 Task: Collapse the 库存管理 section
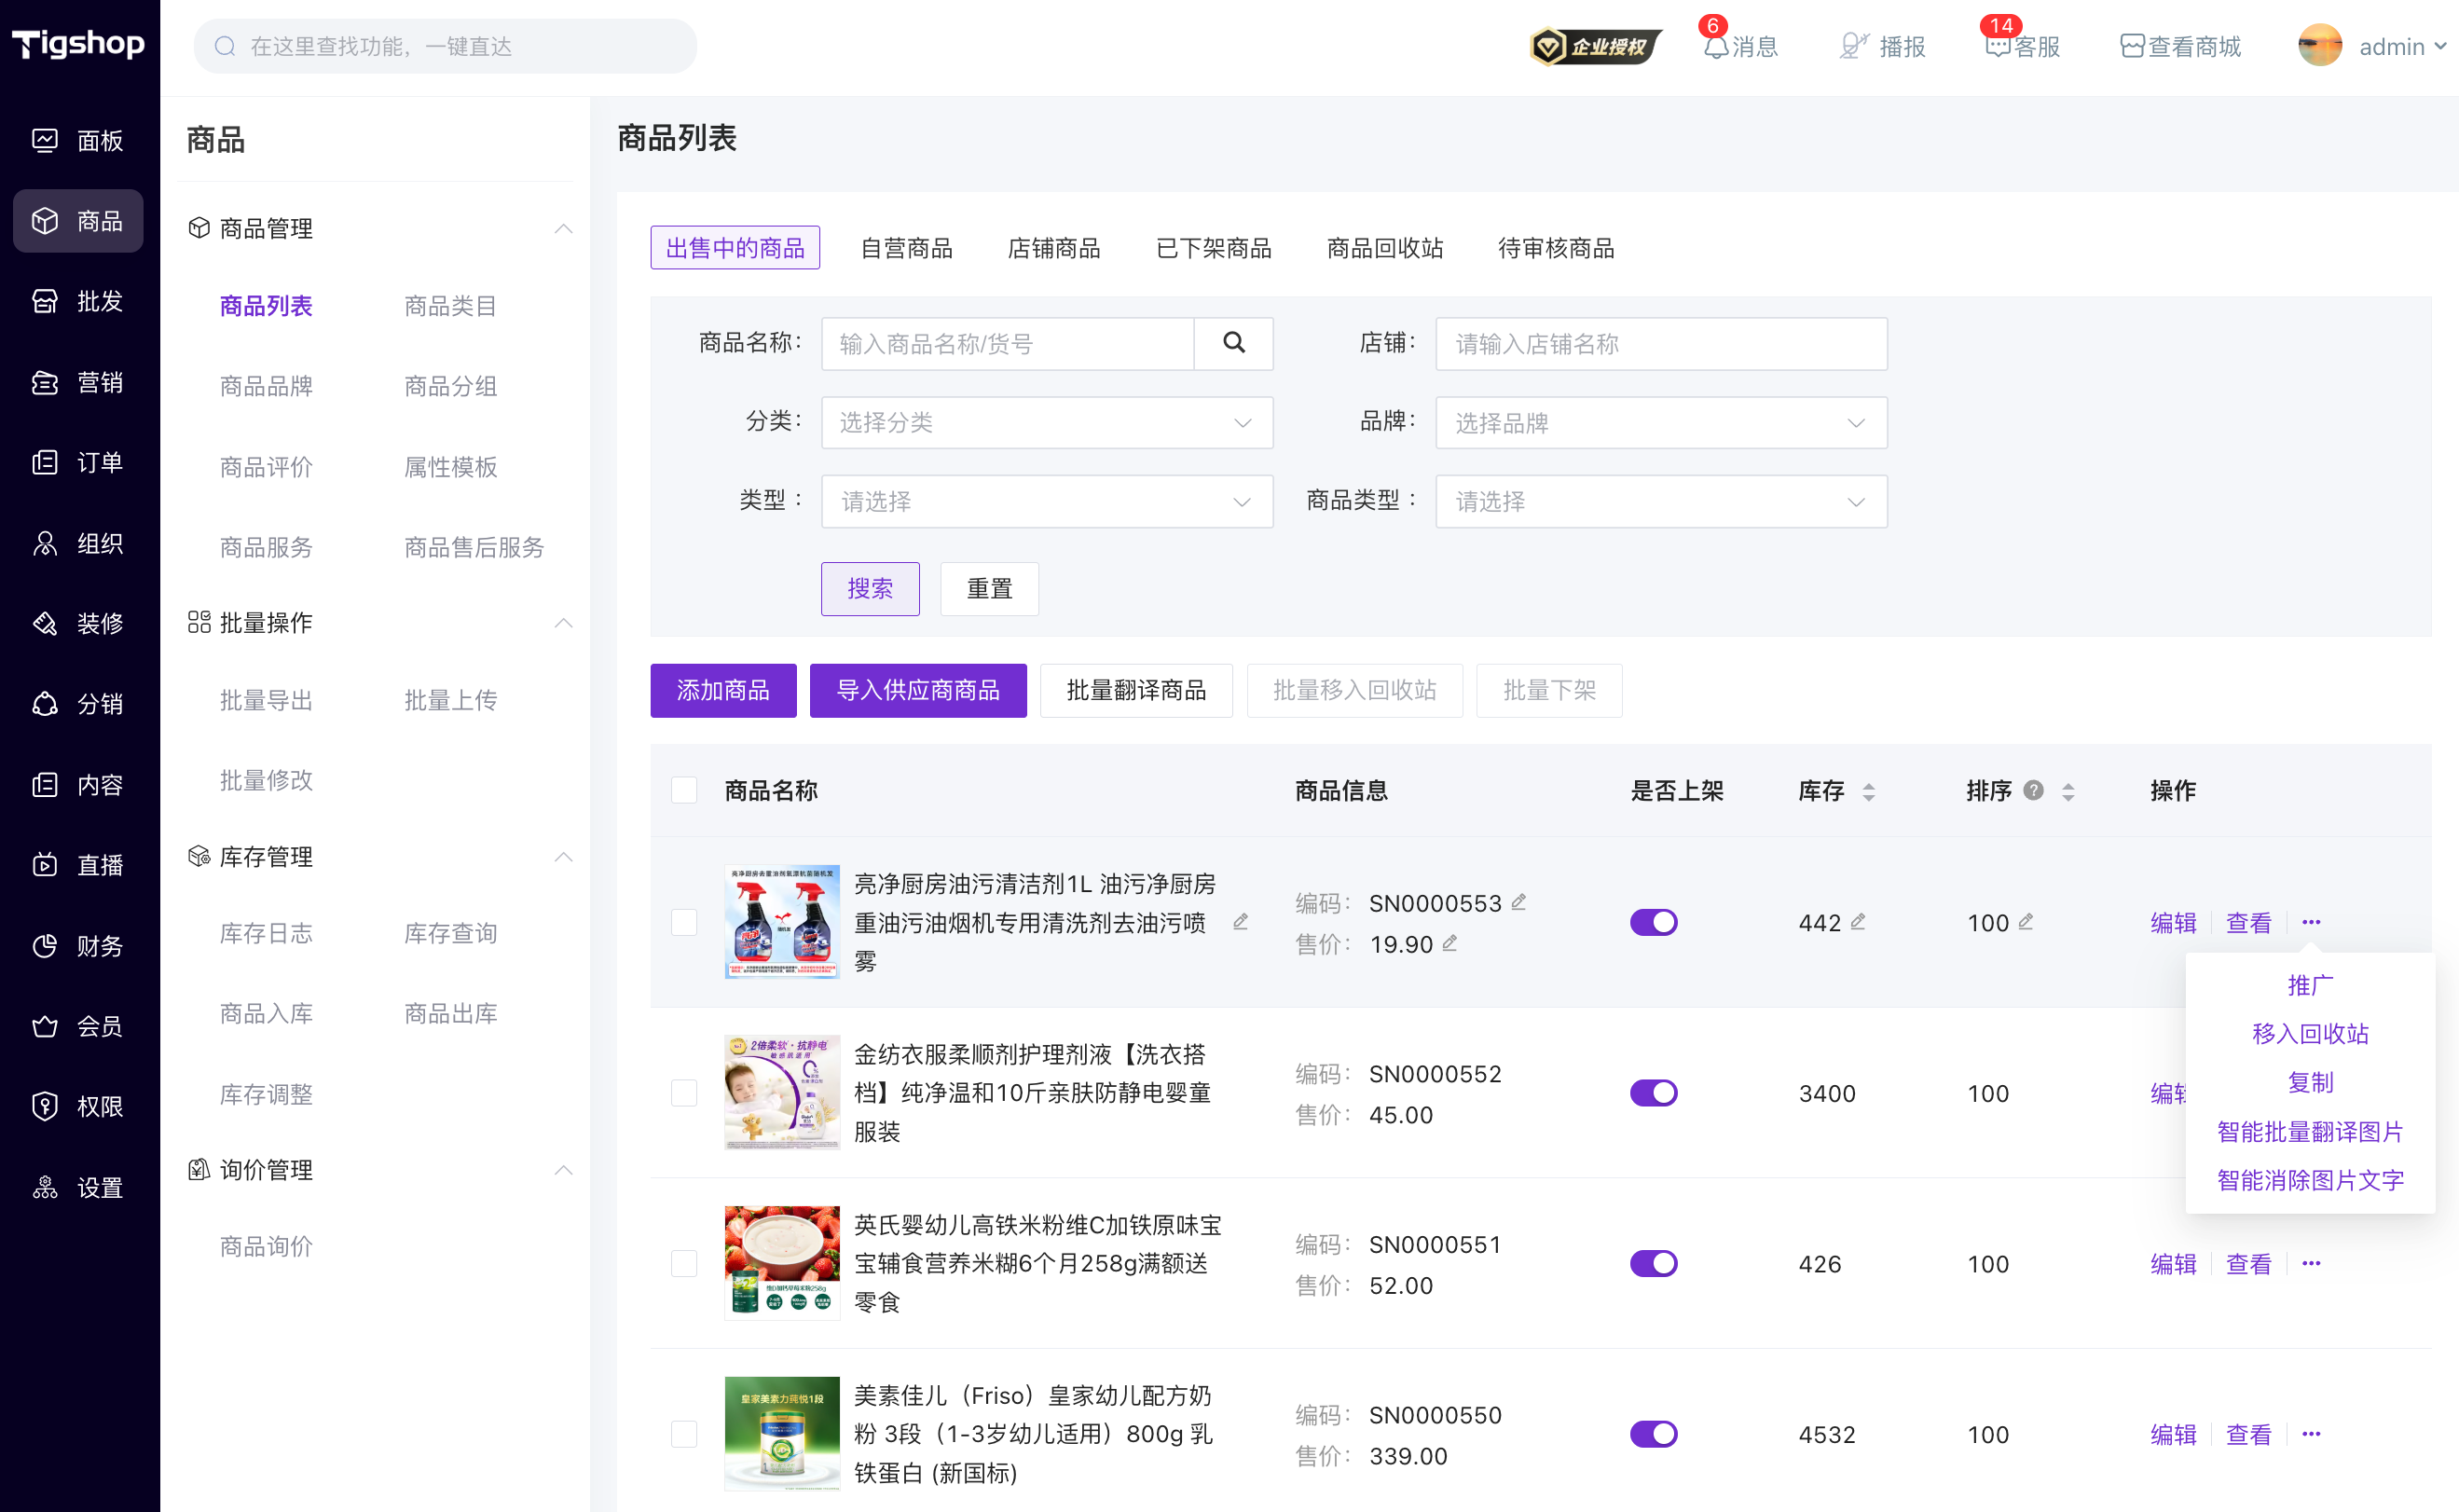point(564,856)
